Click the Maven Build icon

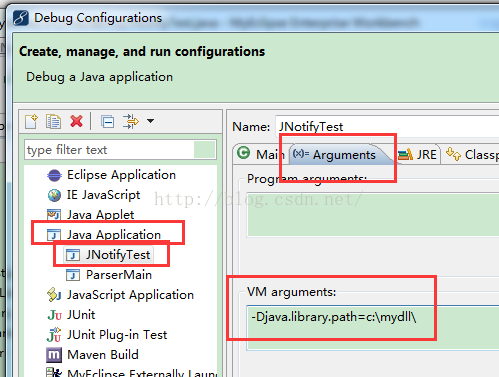54,355
